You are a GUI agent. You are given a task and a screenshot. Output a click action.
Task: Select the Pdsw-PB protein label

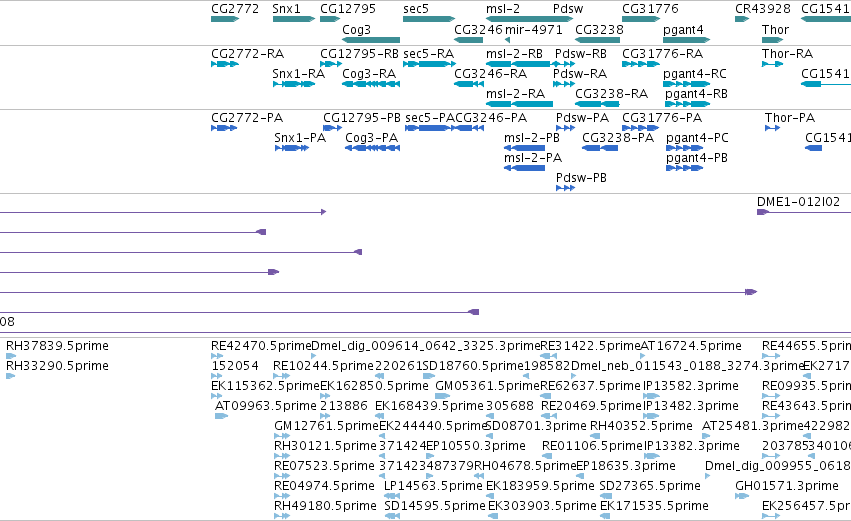pos(581,178)
